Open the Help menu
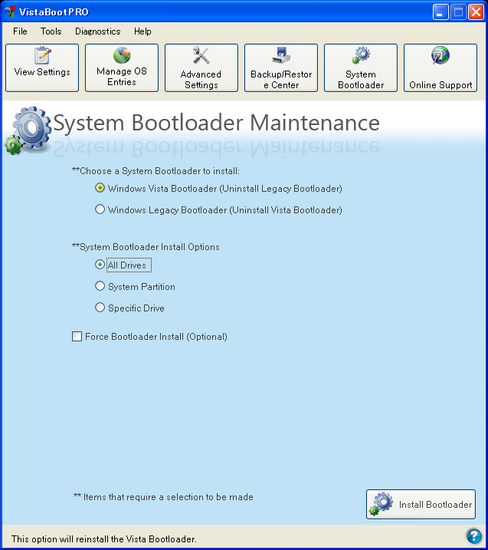The width and height of the screenshot is (488, 550). (x=142, y=31)
